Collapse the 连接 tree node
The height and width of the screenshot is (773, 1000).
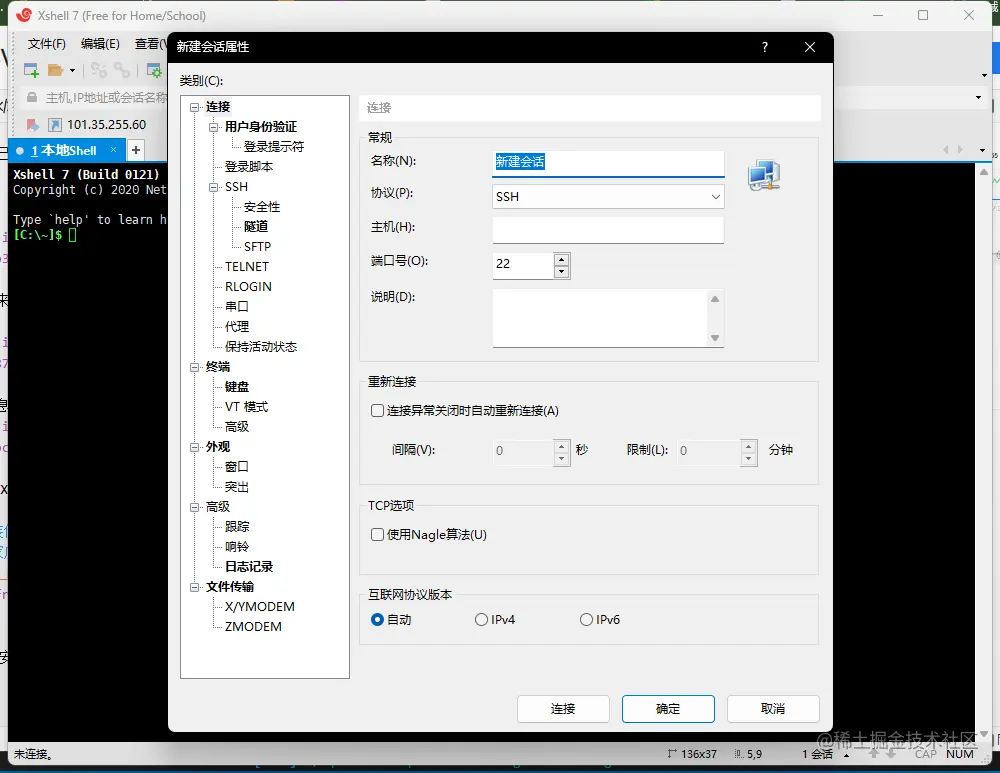click(x=195, y=107)
